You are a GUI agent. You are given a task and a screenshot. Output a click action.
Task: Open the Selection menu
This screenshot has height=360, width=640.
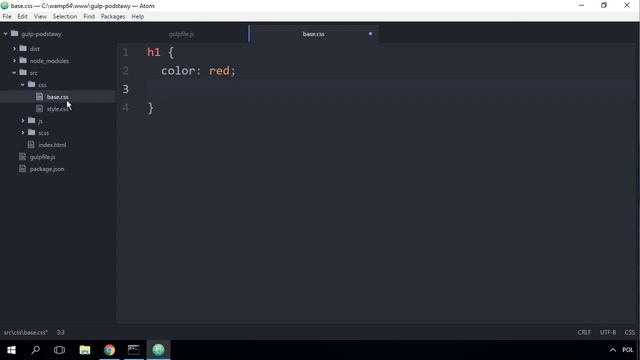click(x=65, y=16)
